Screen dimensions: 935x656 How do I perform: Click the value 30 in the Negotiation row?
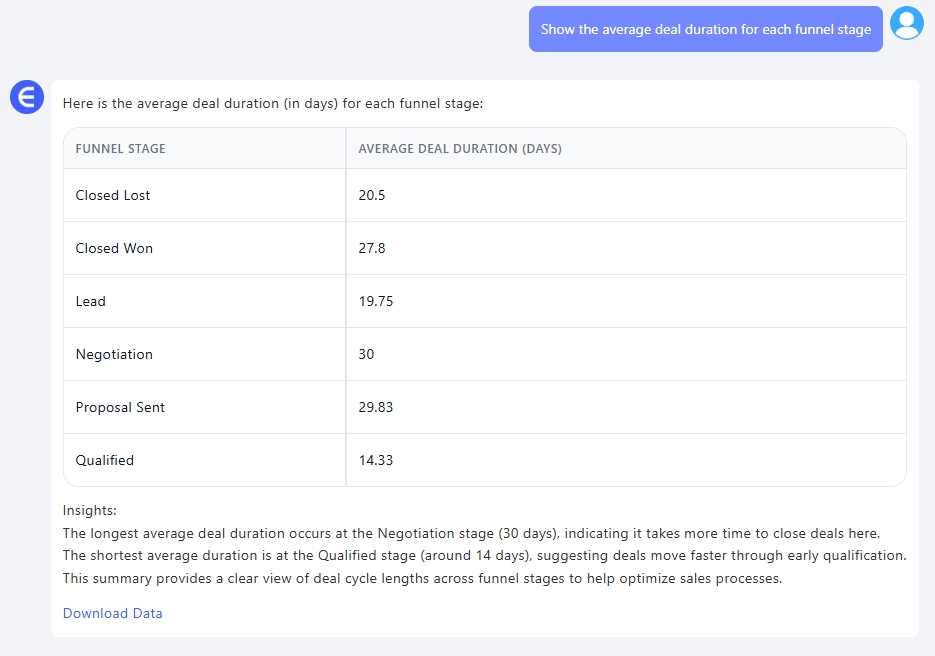(366, 355)
